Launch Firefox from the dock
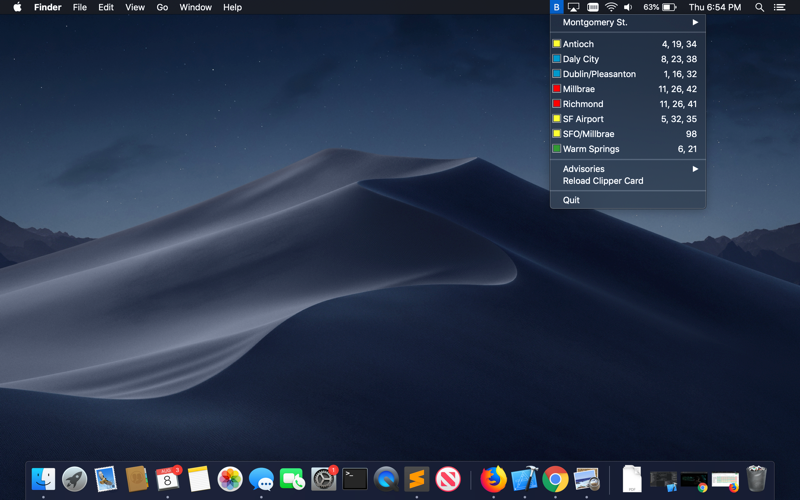Screen dimensions: 800x500 (x=493, y=479)
